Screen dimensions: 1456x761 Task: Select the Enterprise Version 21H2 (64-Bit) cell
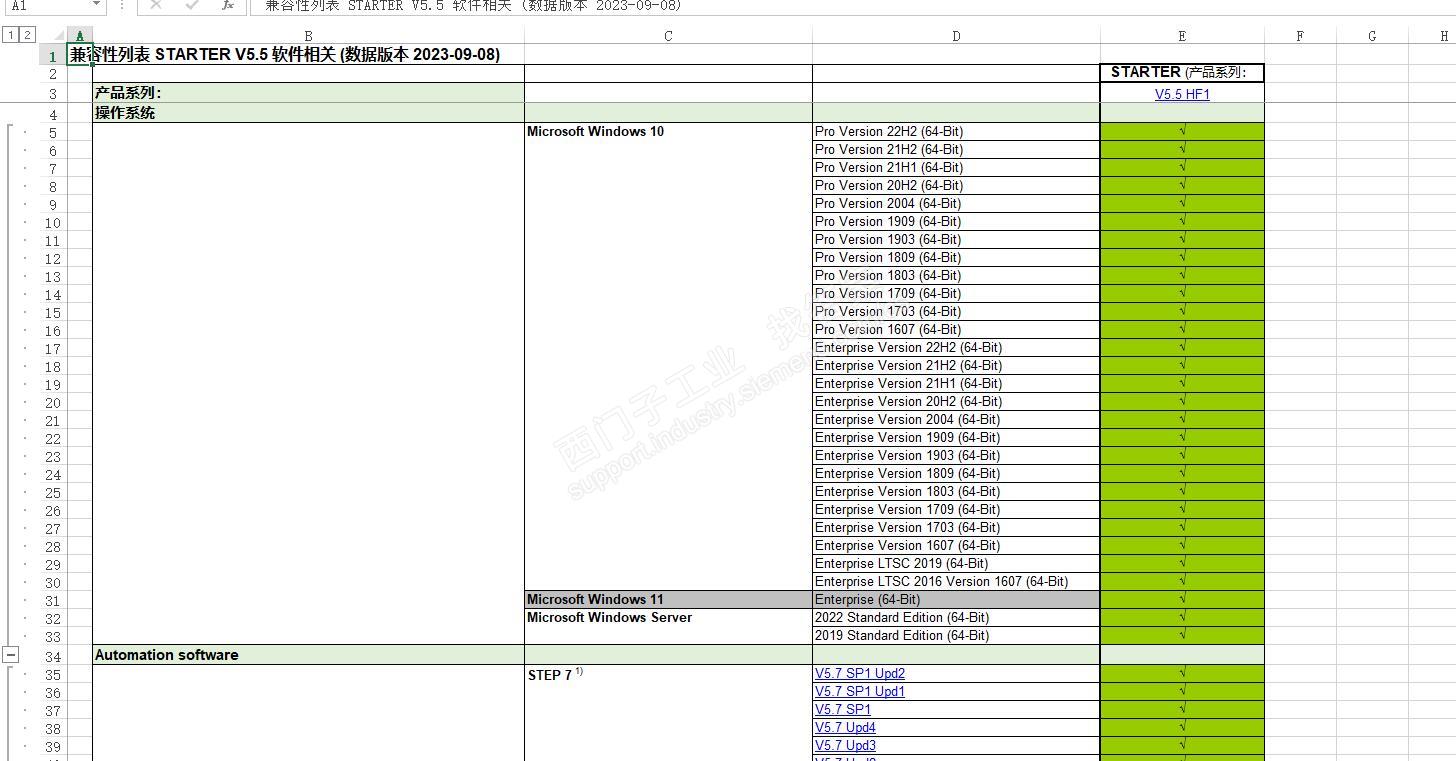tap(956, 365)
